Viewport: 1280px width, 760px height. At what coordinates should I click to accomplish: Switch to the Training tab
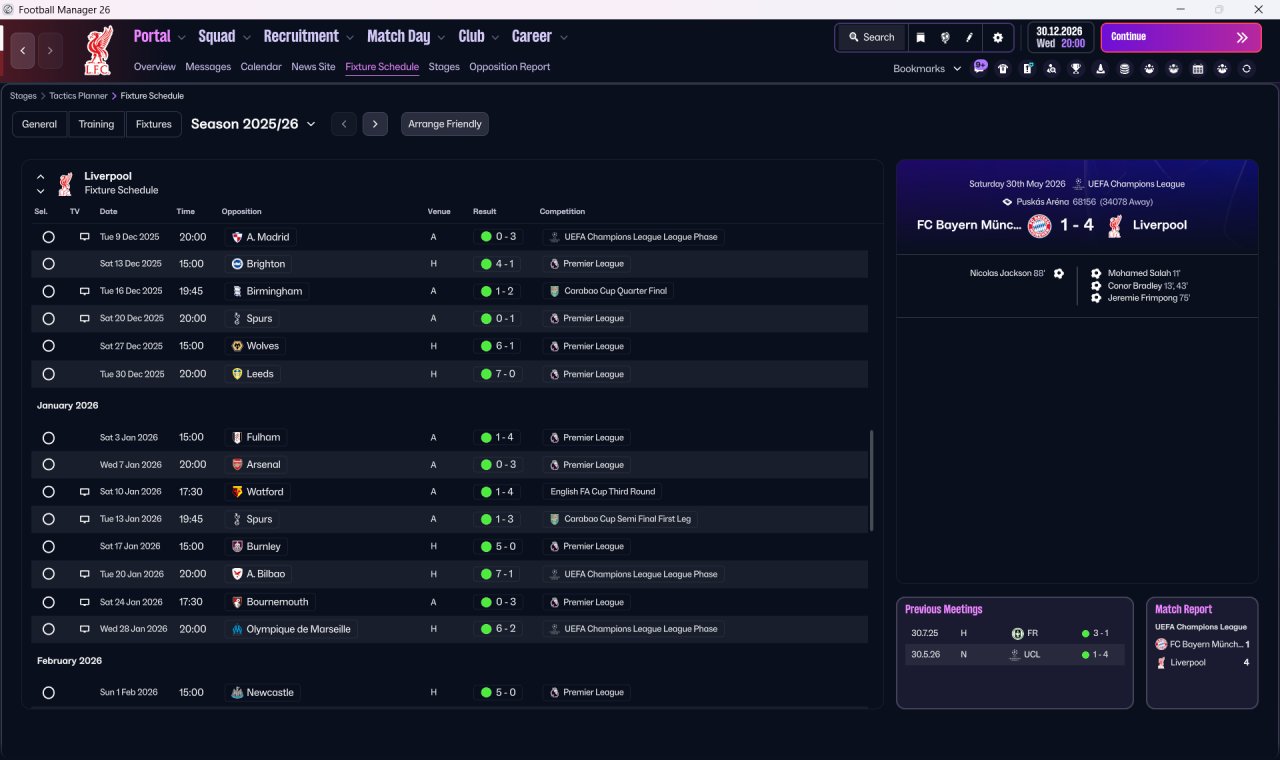(96, 124)
